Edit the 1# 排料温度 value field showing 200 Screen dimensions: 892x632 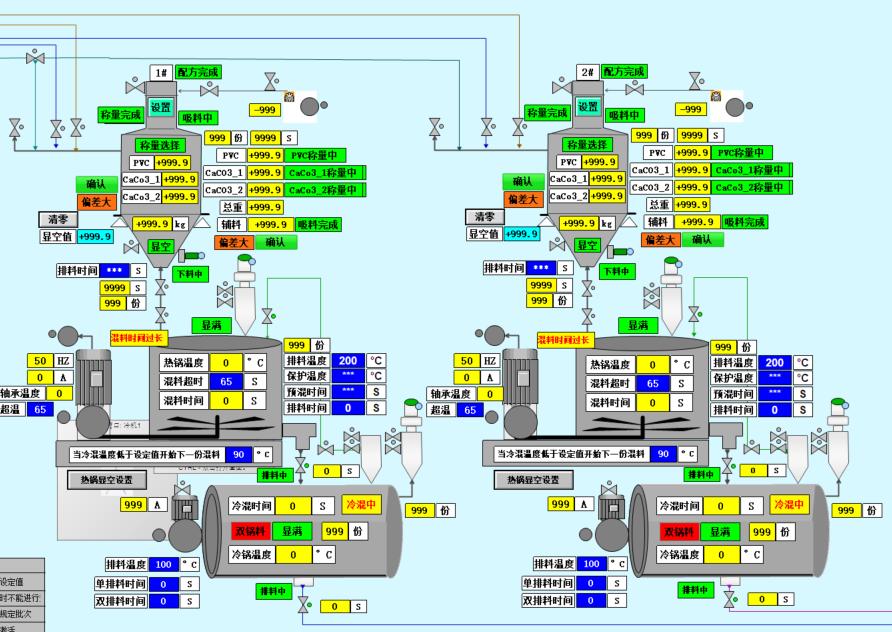(348, 361)
